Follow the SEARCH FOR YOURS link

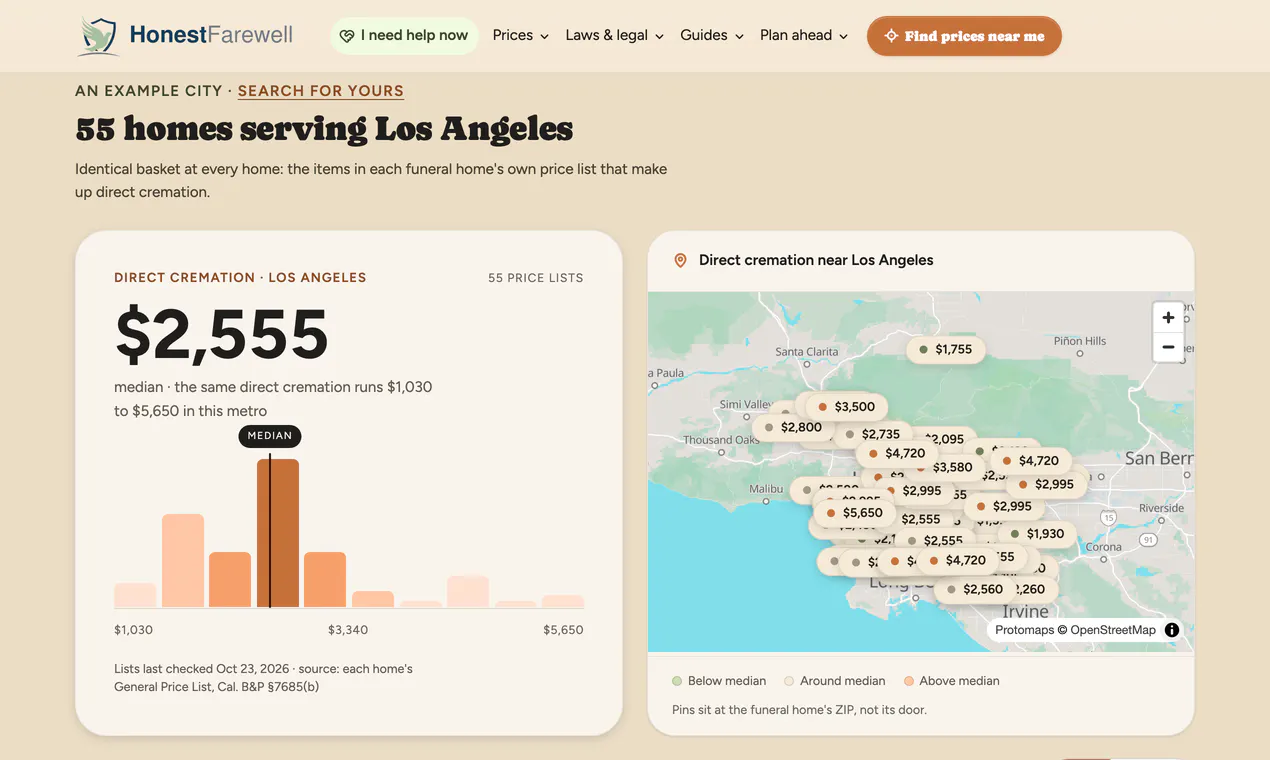point(321,91)
